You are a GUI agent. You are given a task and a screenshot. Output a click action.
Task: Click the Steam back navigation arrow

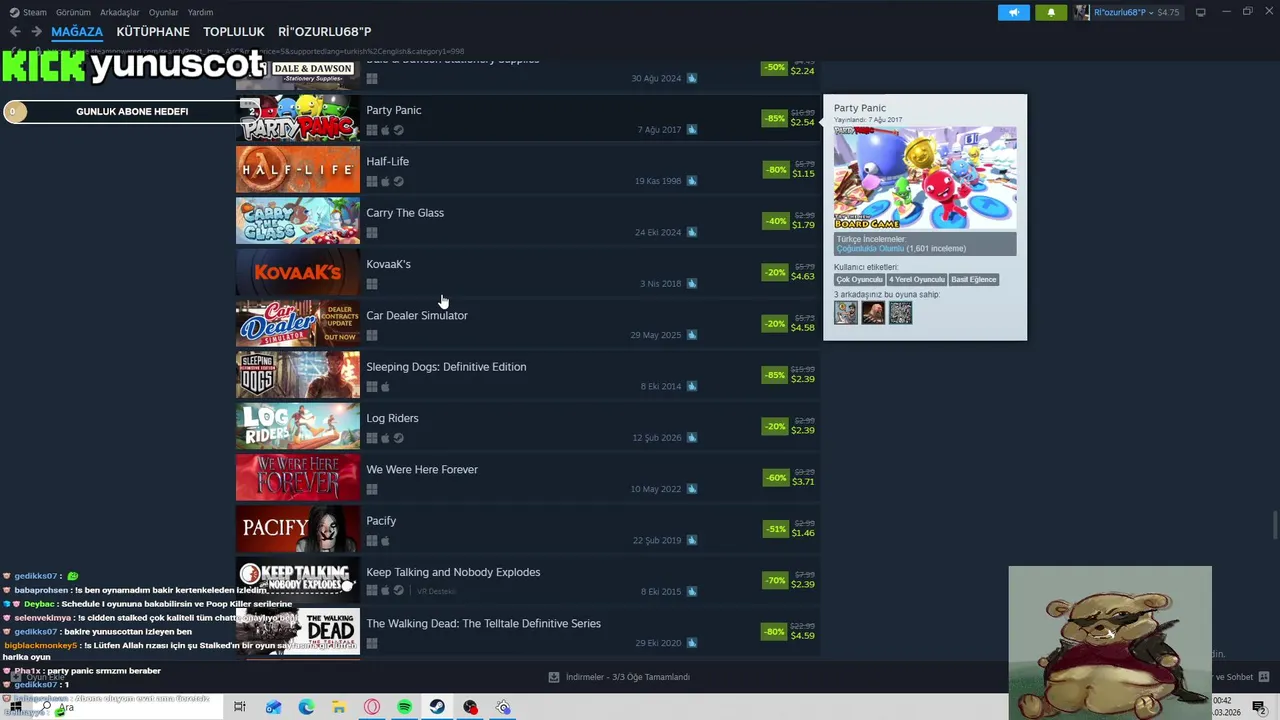coord(14,32)
